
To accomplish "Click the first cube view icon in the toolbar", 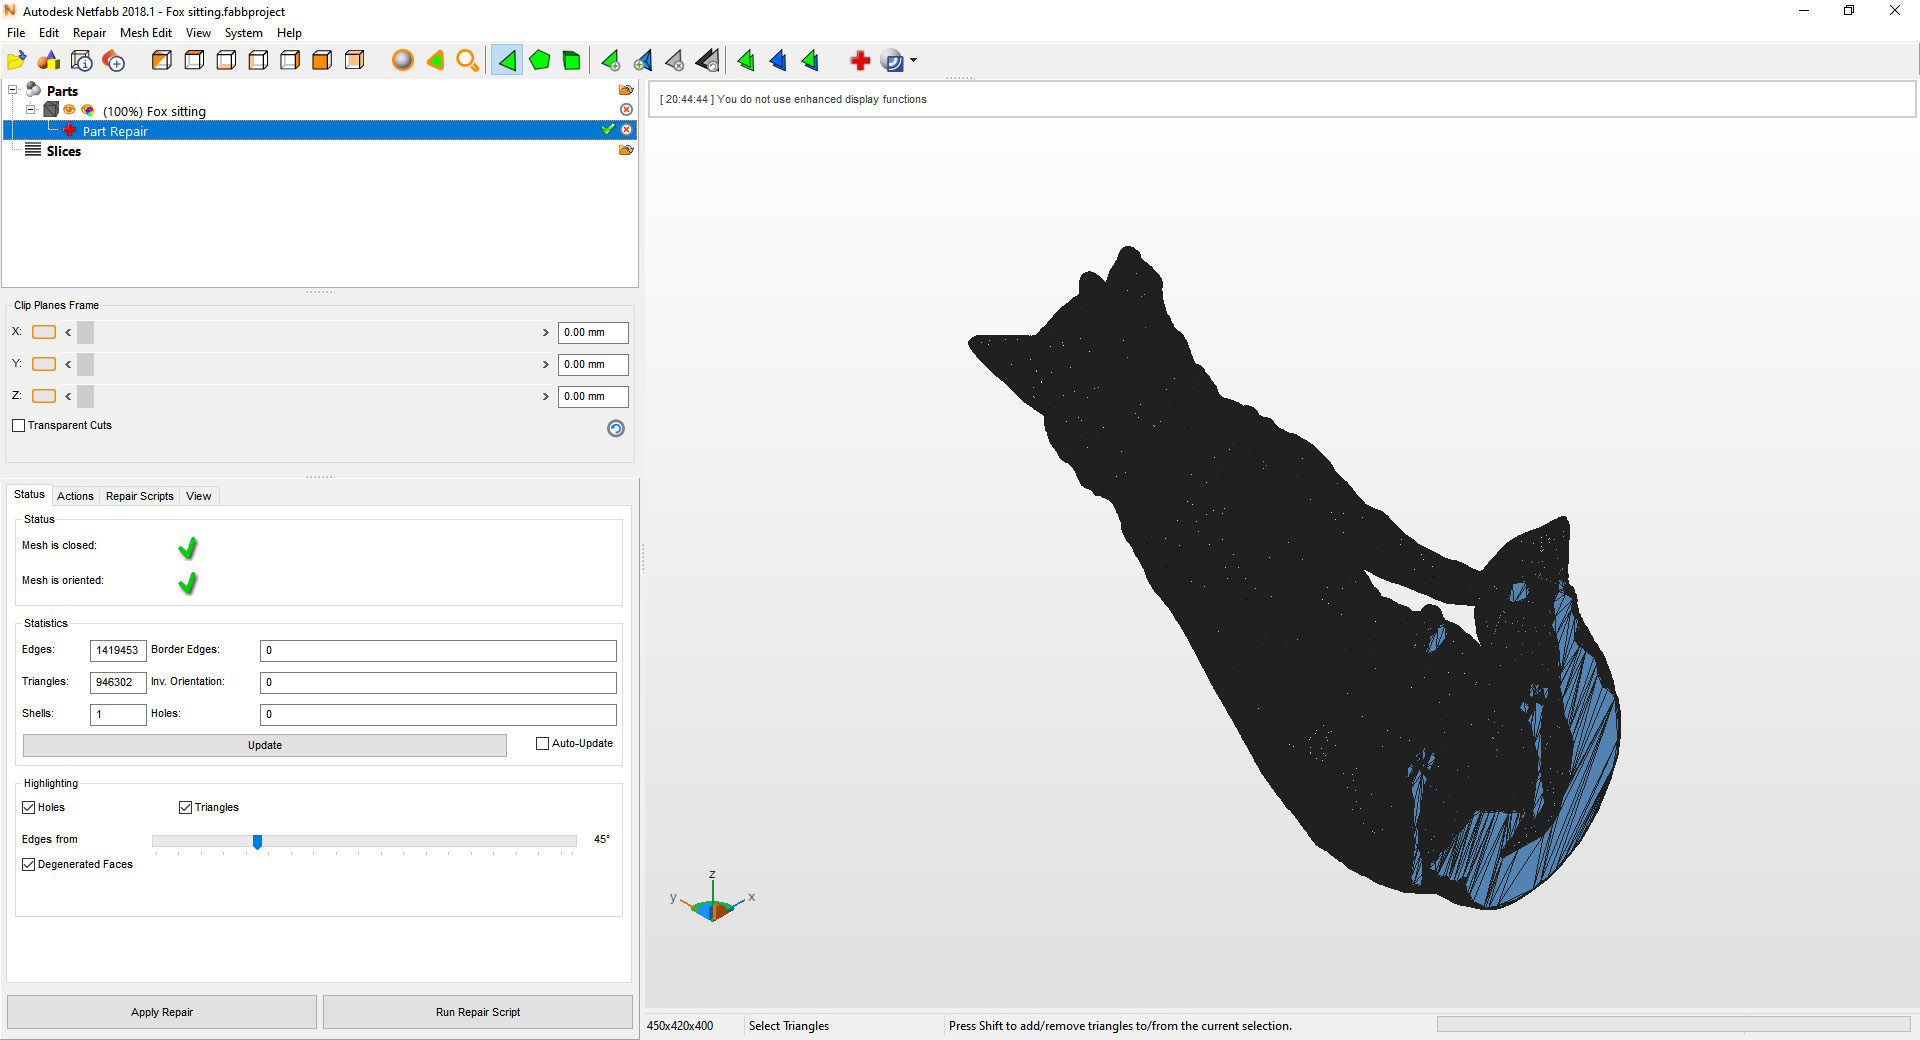I will tap(162, 61).
